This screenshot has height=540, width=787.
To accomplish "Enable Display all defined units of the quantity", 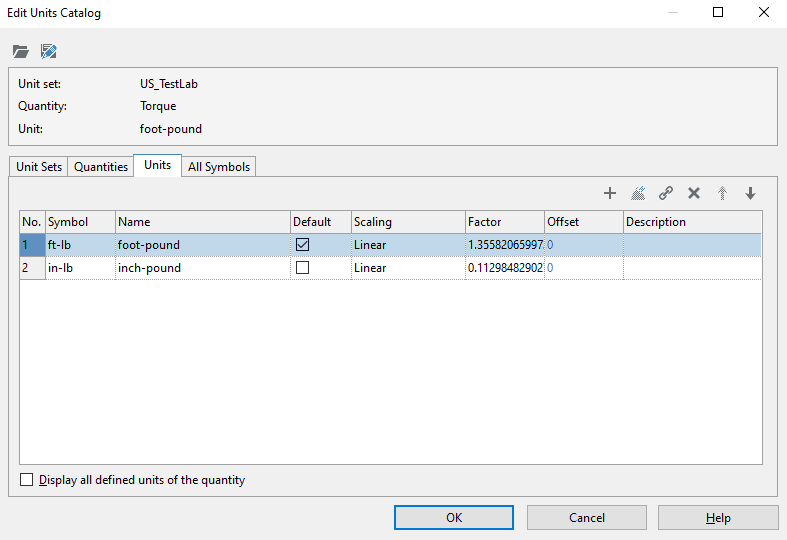I will click(27, 480).
